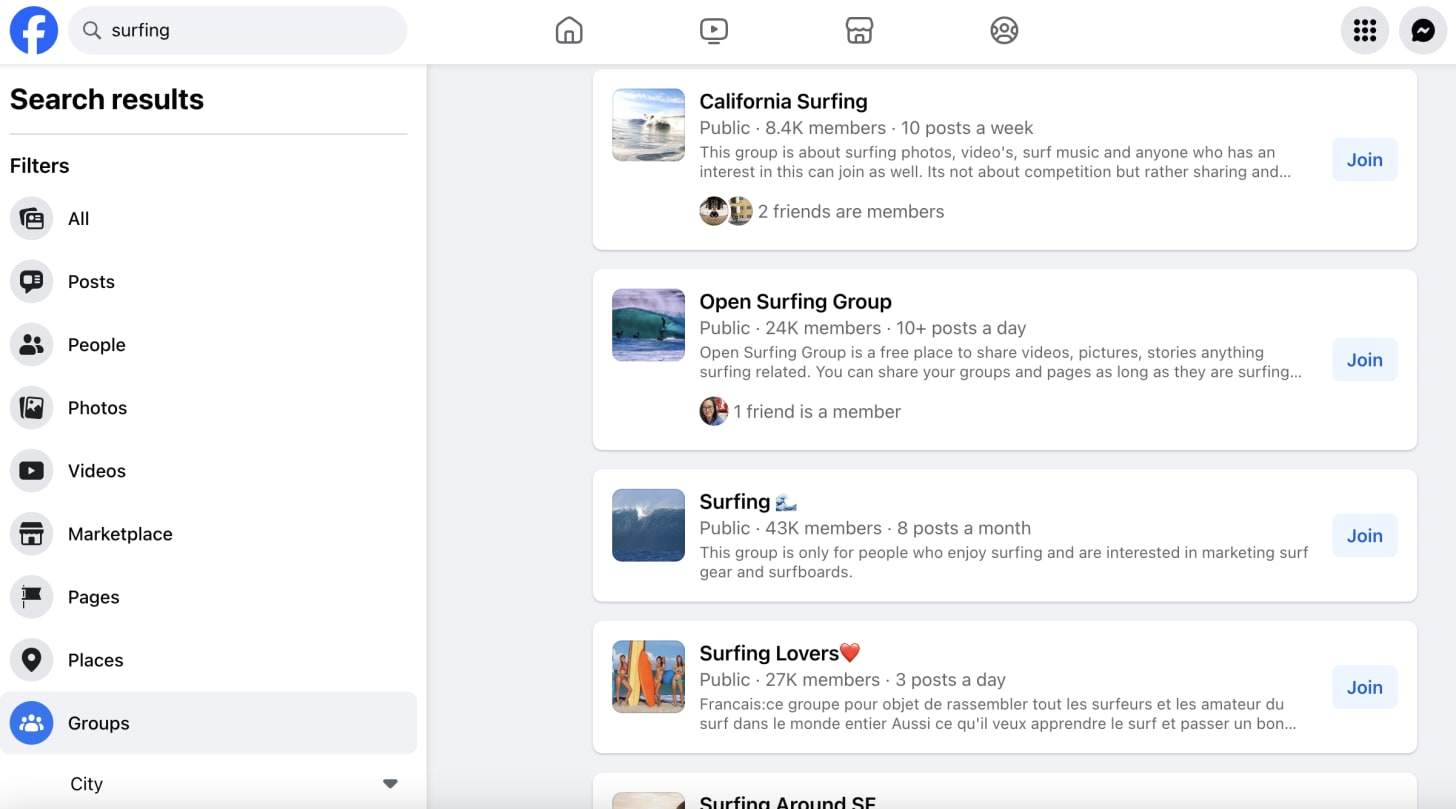This screenshot has height=809, width=1456.
Task: Select the Places pin icon
Action: point(31,660)
